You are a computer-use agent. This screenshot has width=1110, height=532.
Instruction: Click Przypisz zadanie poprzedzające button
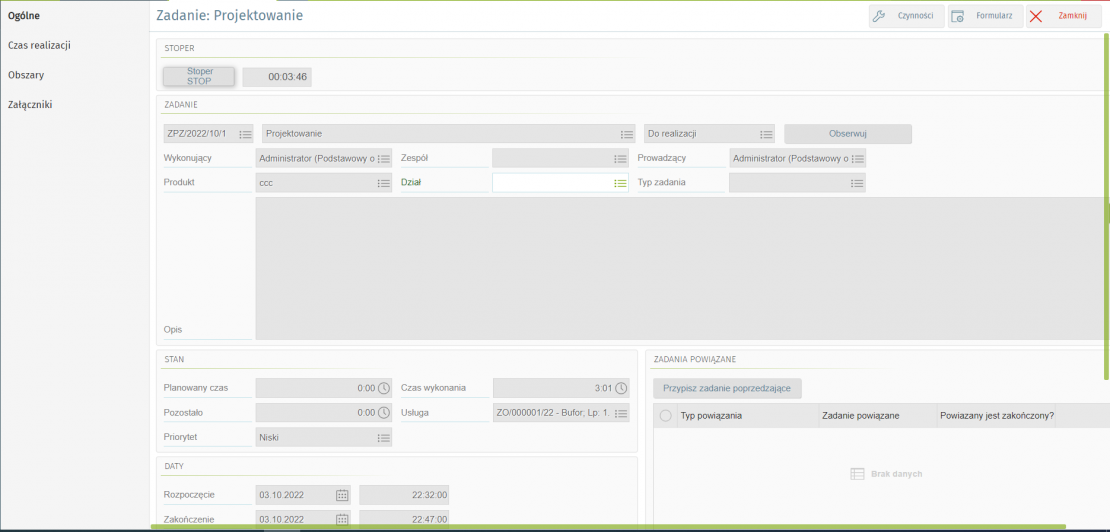tap(727, 389)
